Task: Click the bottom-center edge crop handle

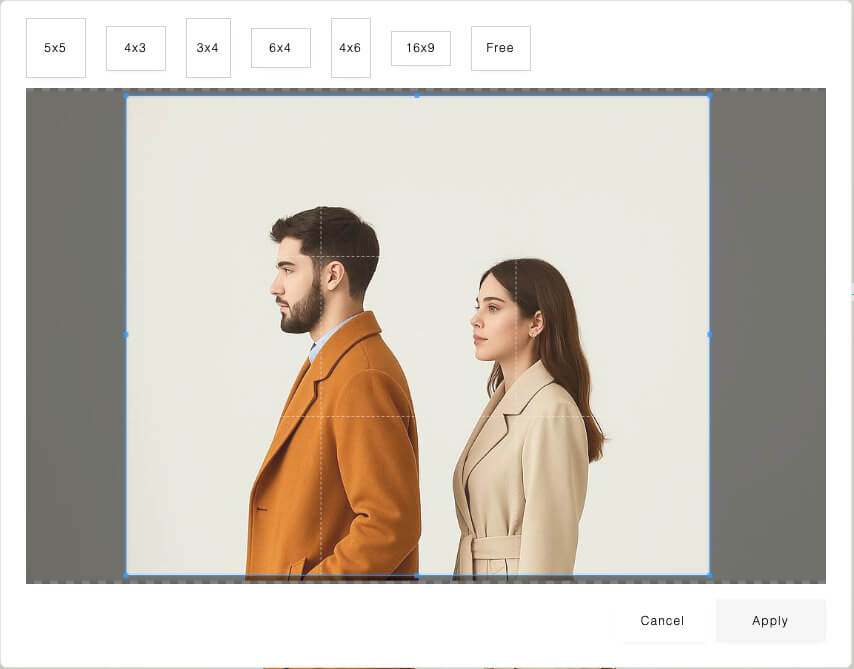Action: coord(417,575)
